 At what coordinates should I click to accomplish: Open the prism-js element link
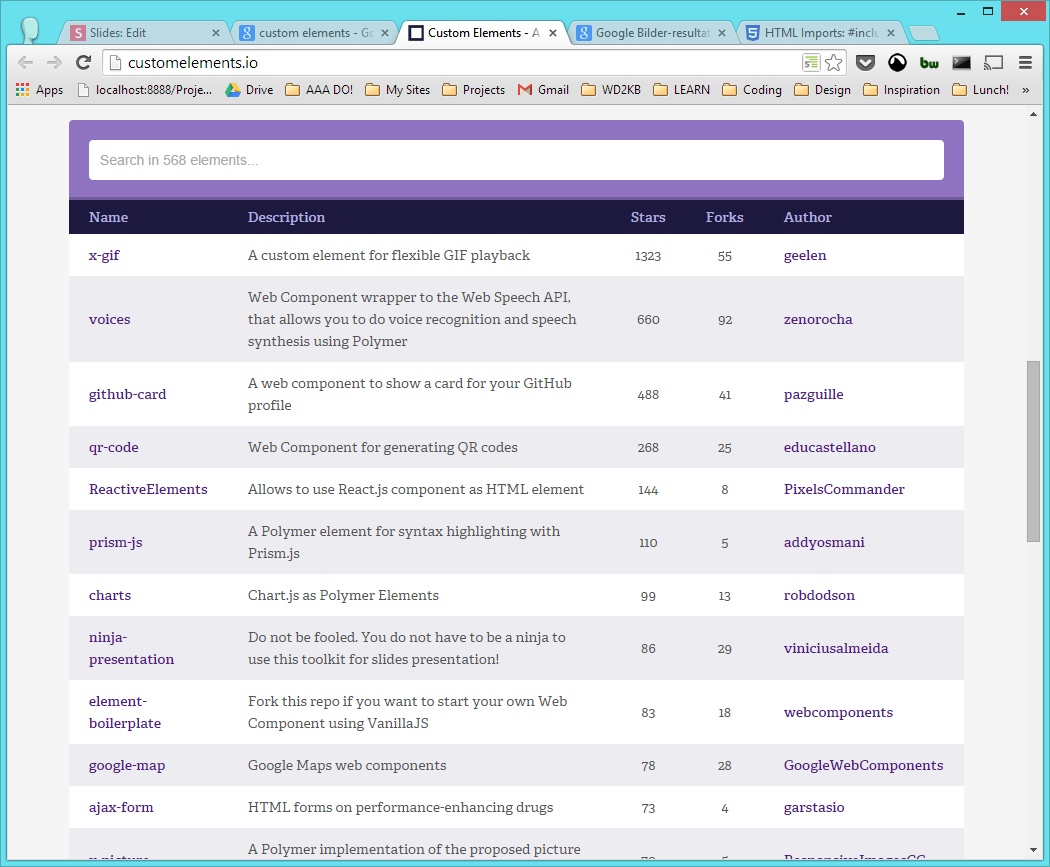click(x=116, y=542)
